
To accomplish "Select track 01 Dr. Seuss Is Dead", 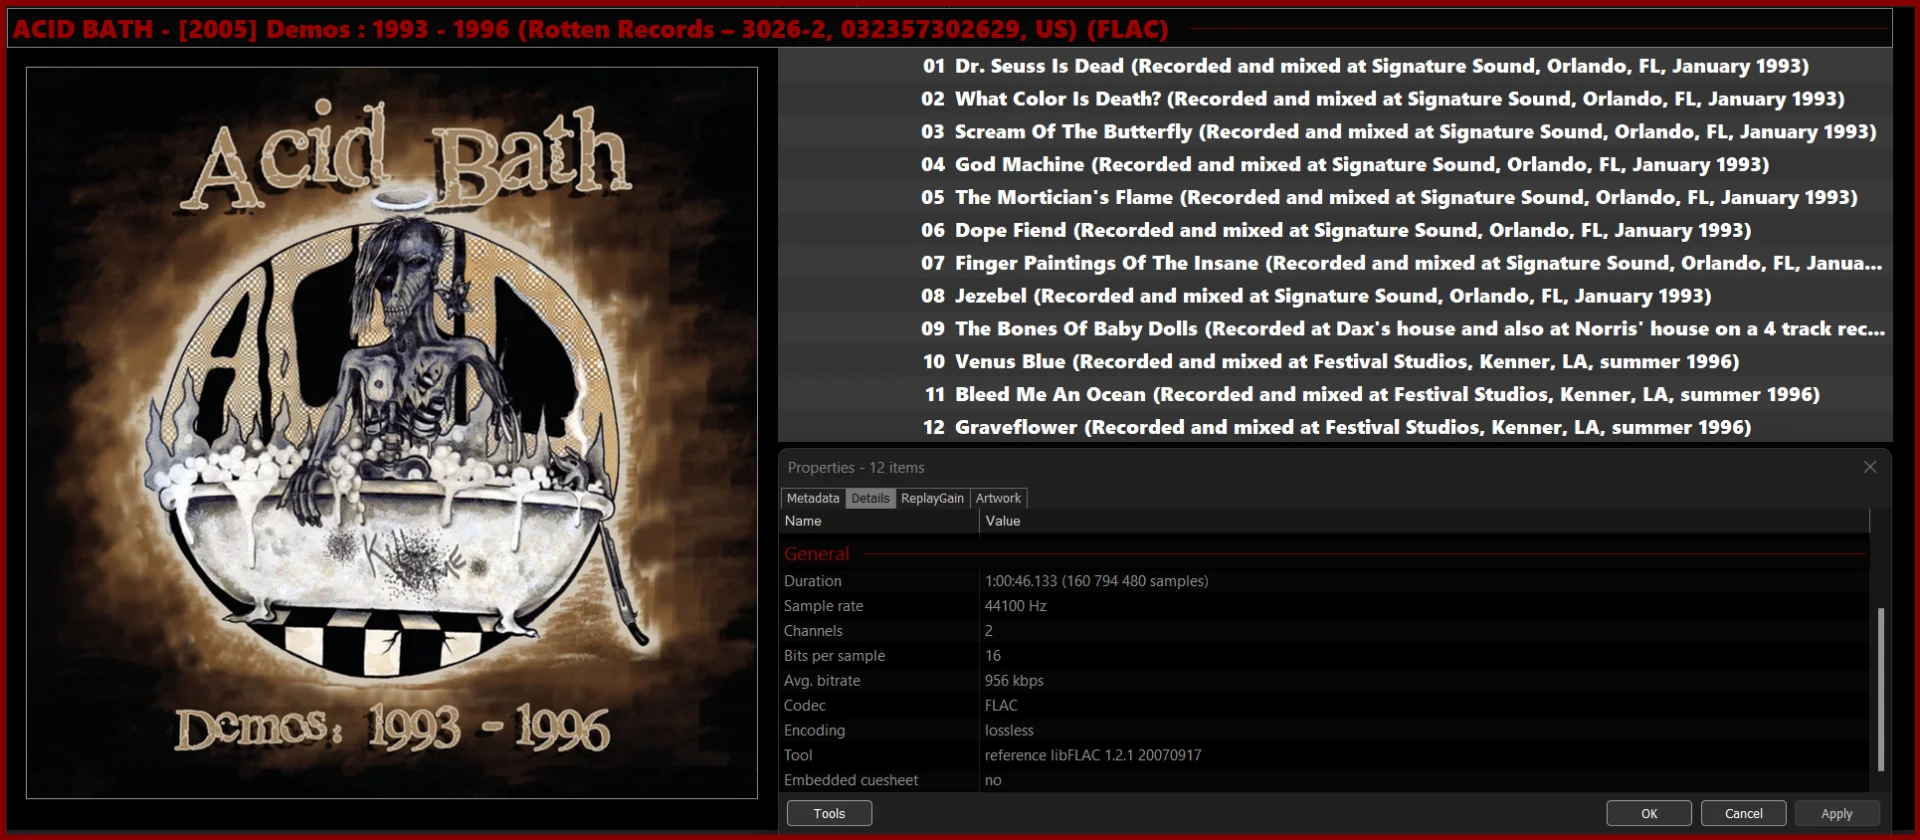I will [x=1335, y=66].
